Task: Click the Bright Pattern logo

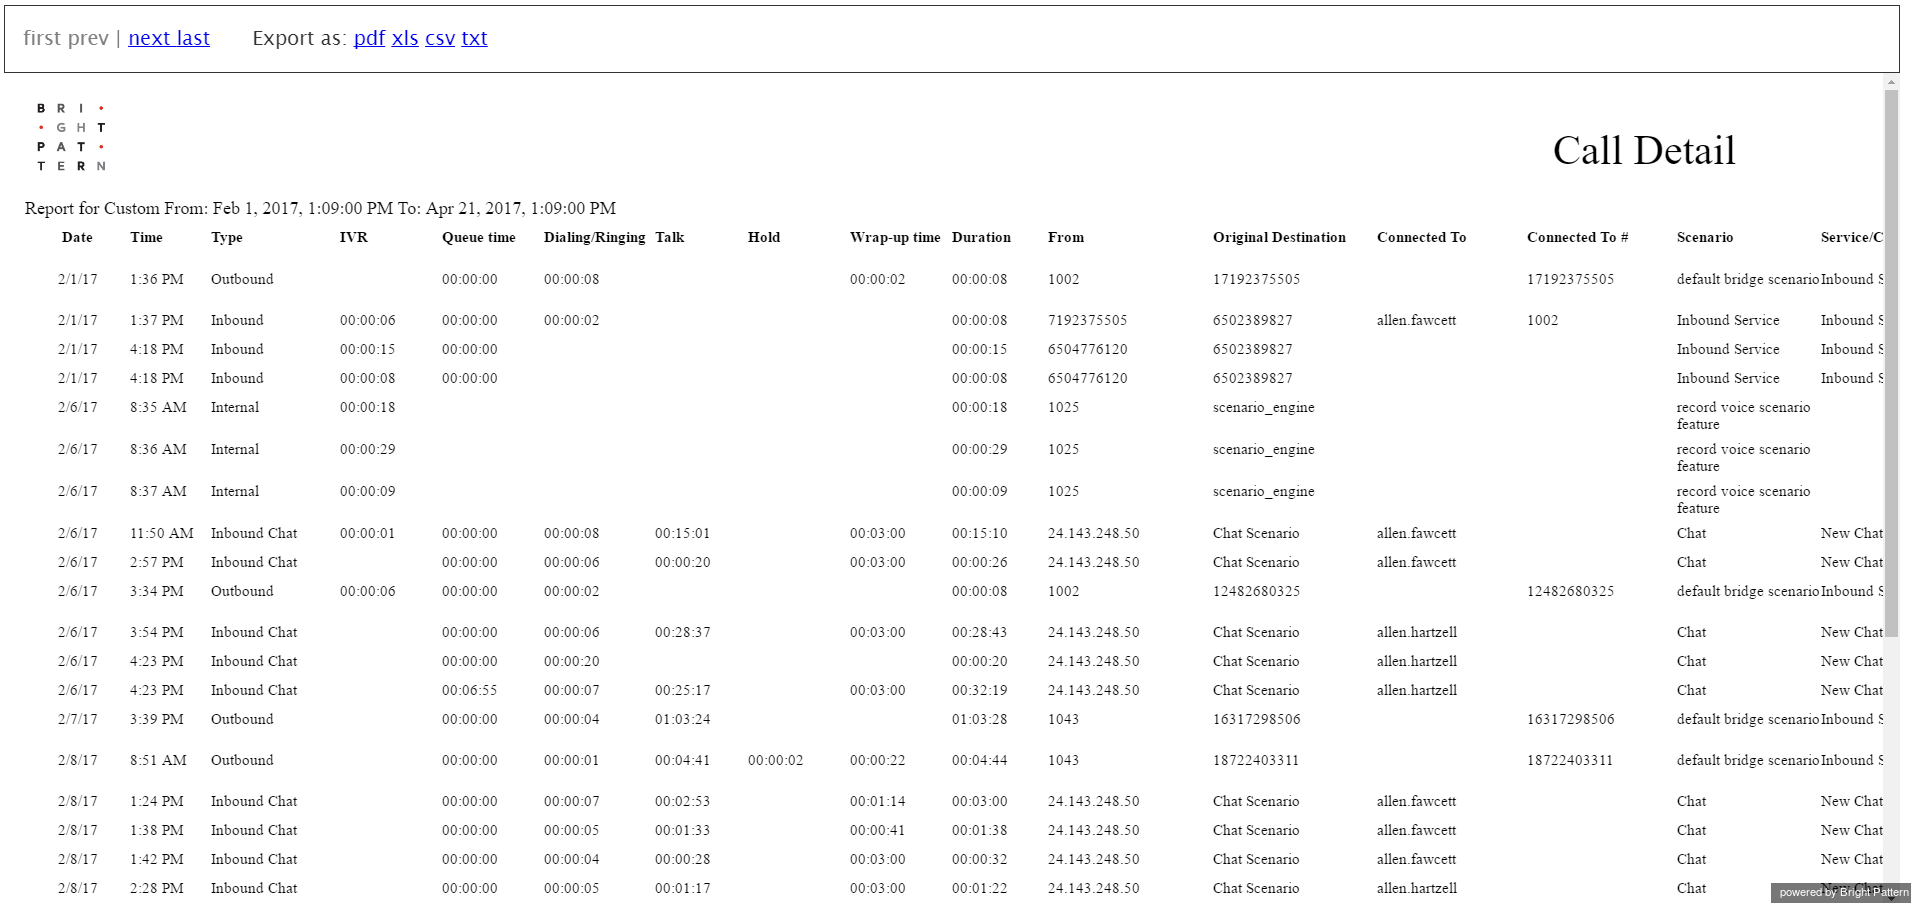Action: tap(71, 137)
